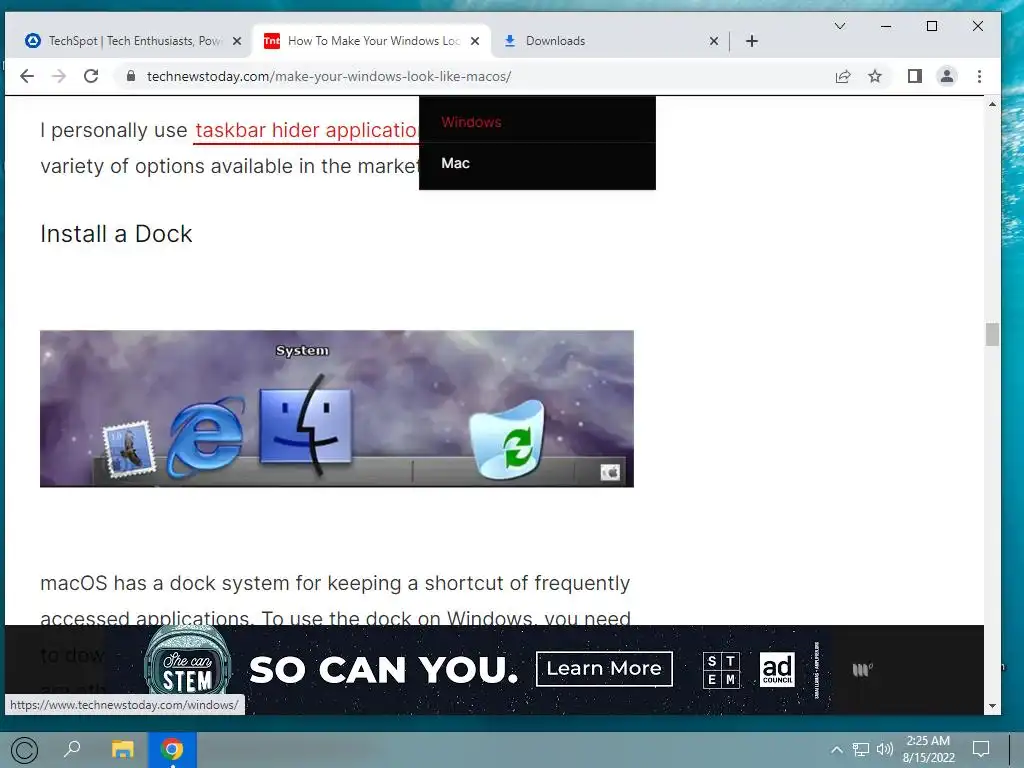Reload the current page
This screenshot has width=1024, height=768.
91,76
